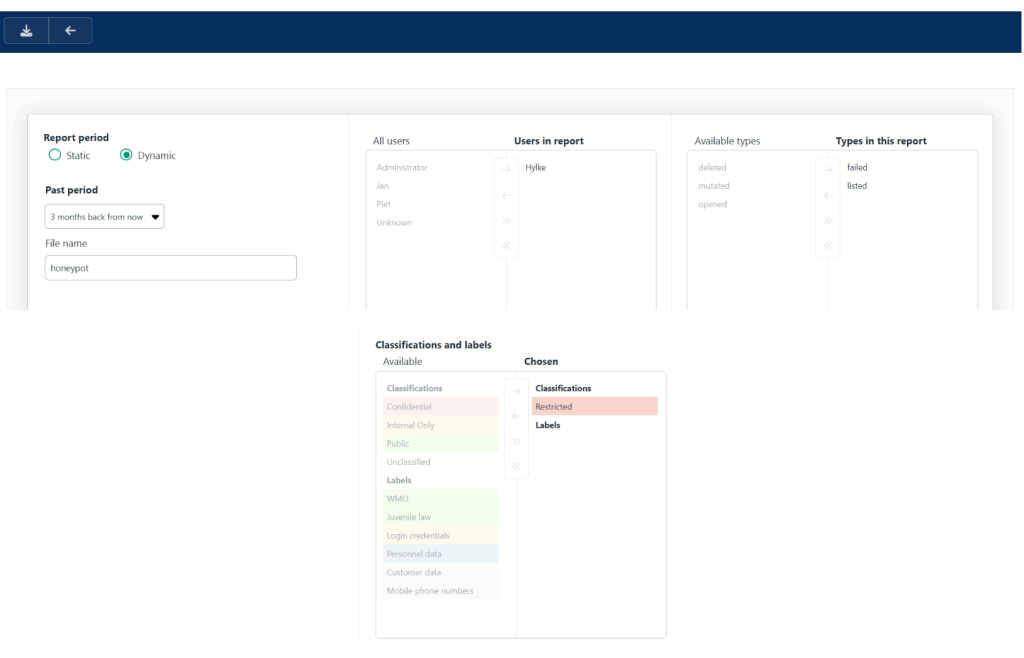Remove all classifications and labels from Chosen

pos(517,466)
